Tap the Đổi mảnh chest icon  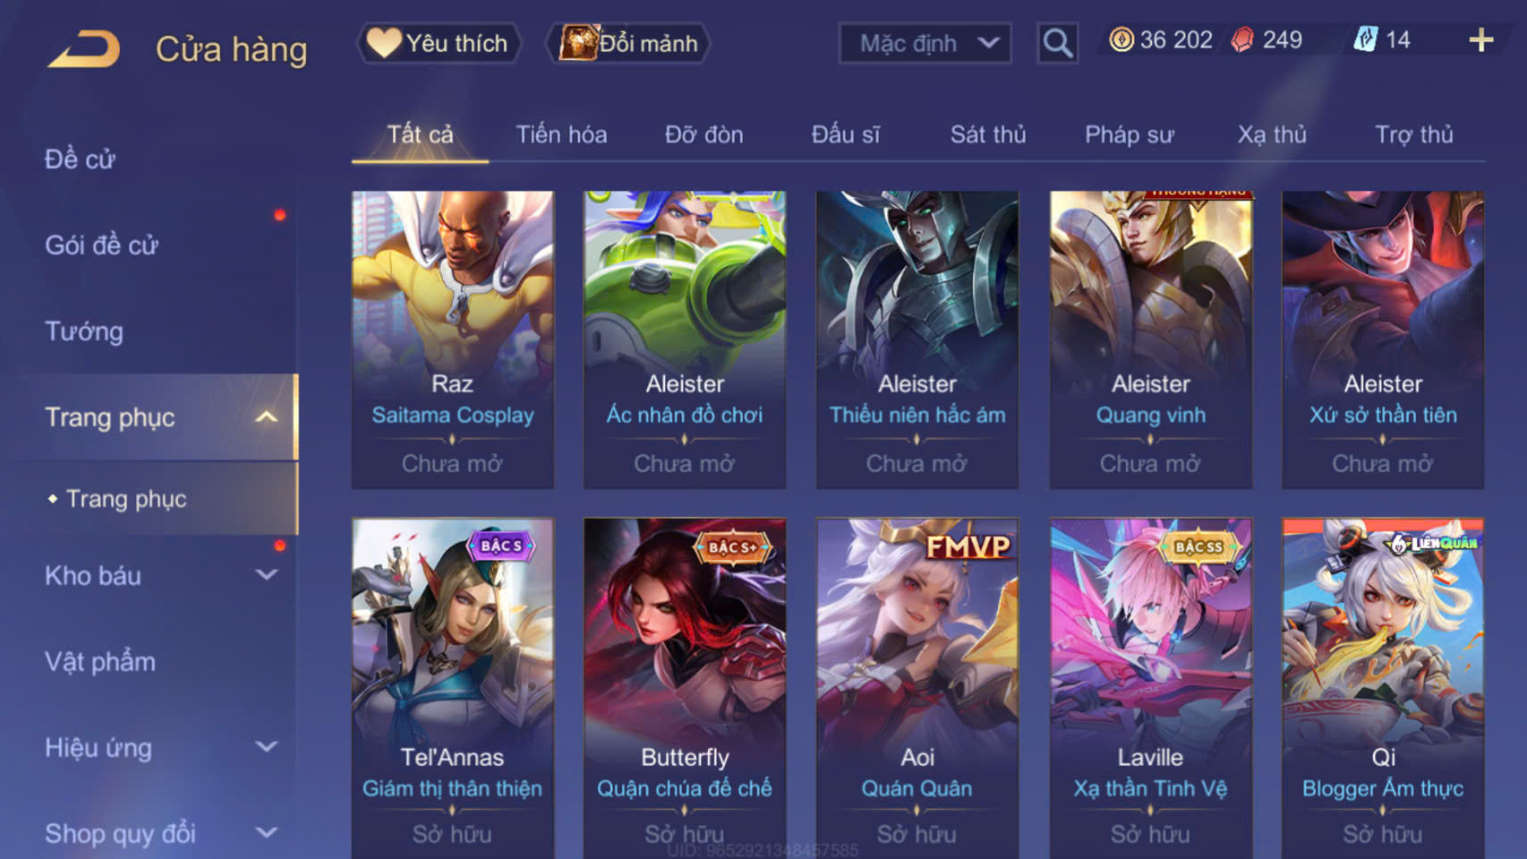(x=578, y=43)
